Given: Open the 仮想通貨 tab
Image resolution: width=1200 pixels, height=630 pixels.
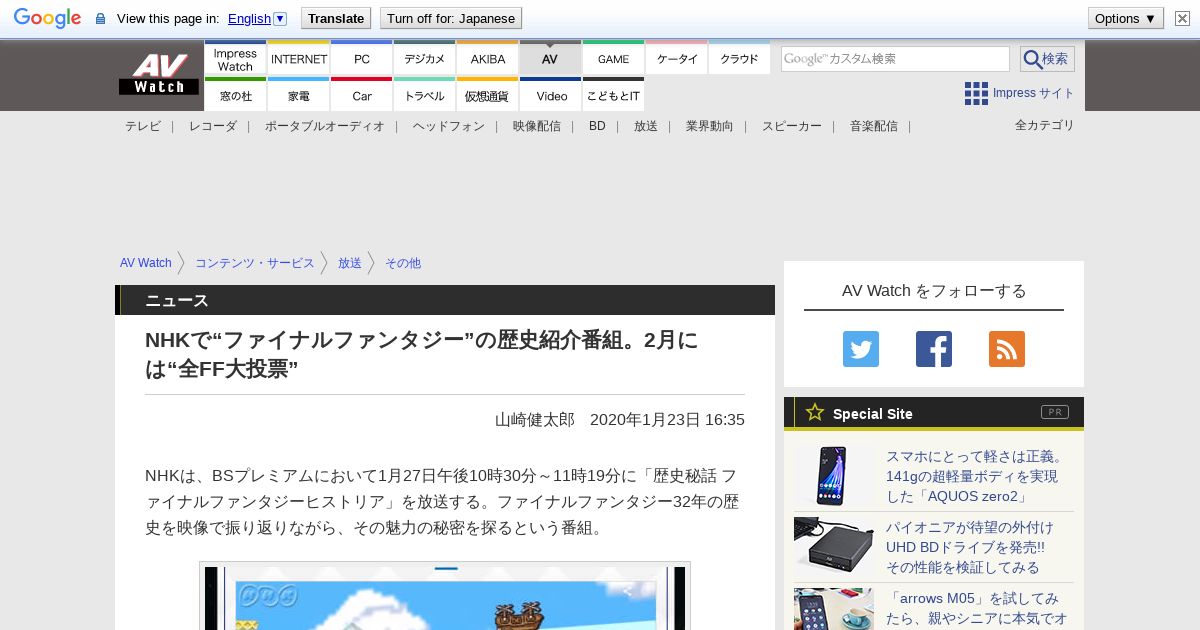Looking at the screenshot, I should [x=487, y=95].
